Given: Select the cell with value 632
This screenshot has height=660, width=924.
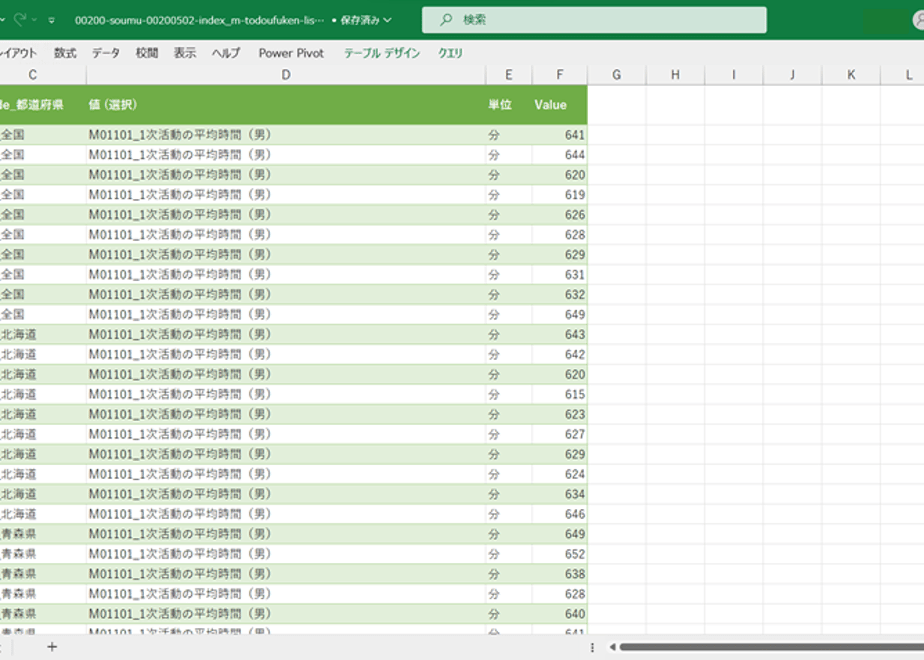Looking at the screenshot, I should (559, 295).
